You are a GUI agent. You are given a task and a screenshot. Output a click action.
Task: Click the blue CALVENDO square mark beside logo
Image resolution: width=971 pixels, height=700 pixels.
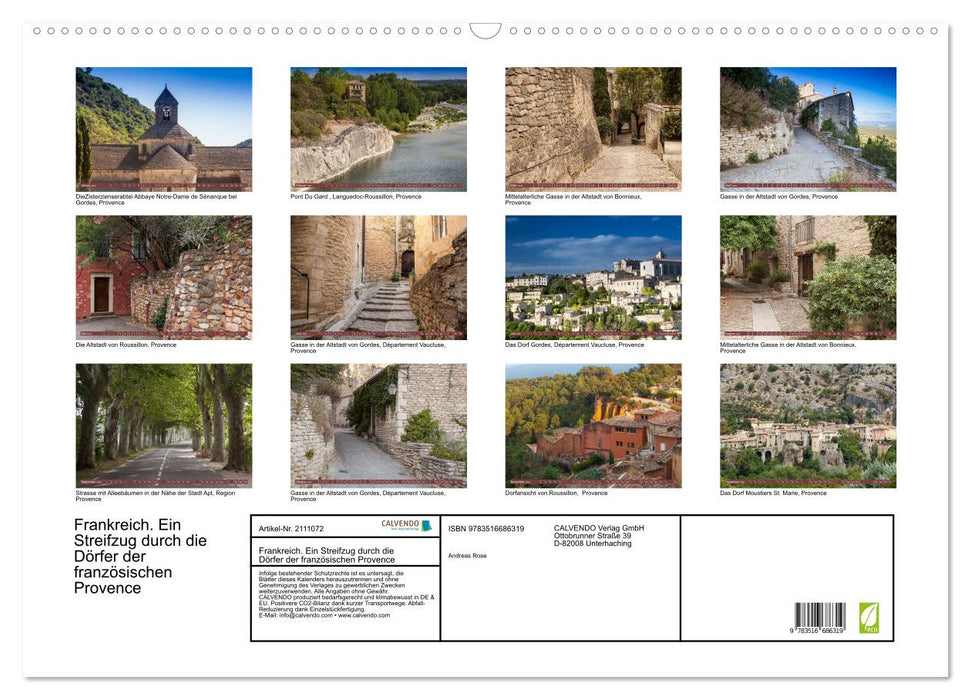[x=426, y=526]
